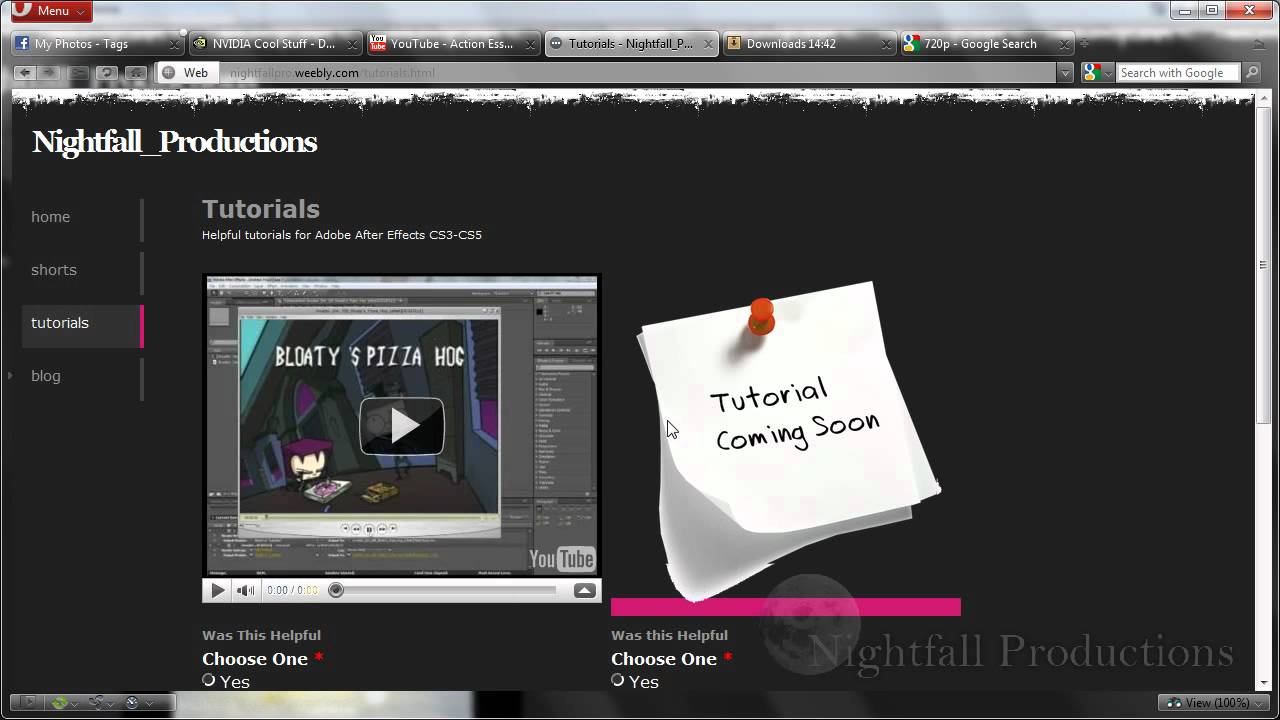Viewport: 1280px width, 720px height.
Task: Click the player's play button below video
Action: 217,591
